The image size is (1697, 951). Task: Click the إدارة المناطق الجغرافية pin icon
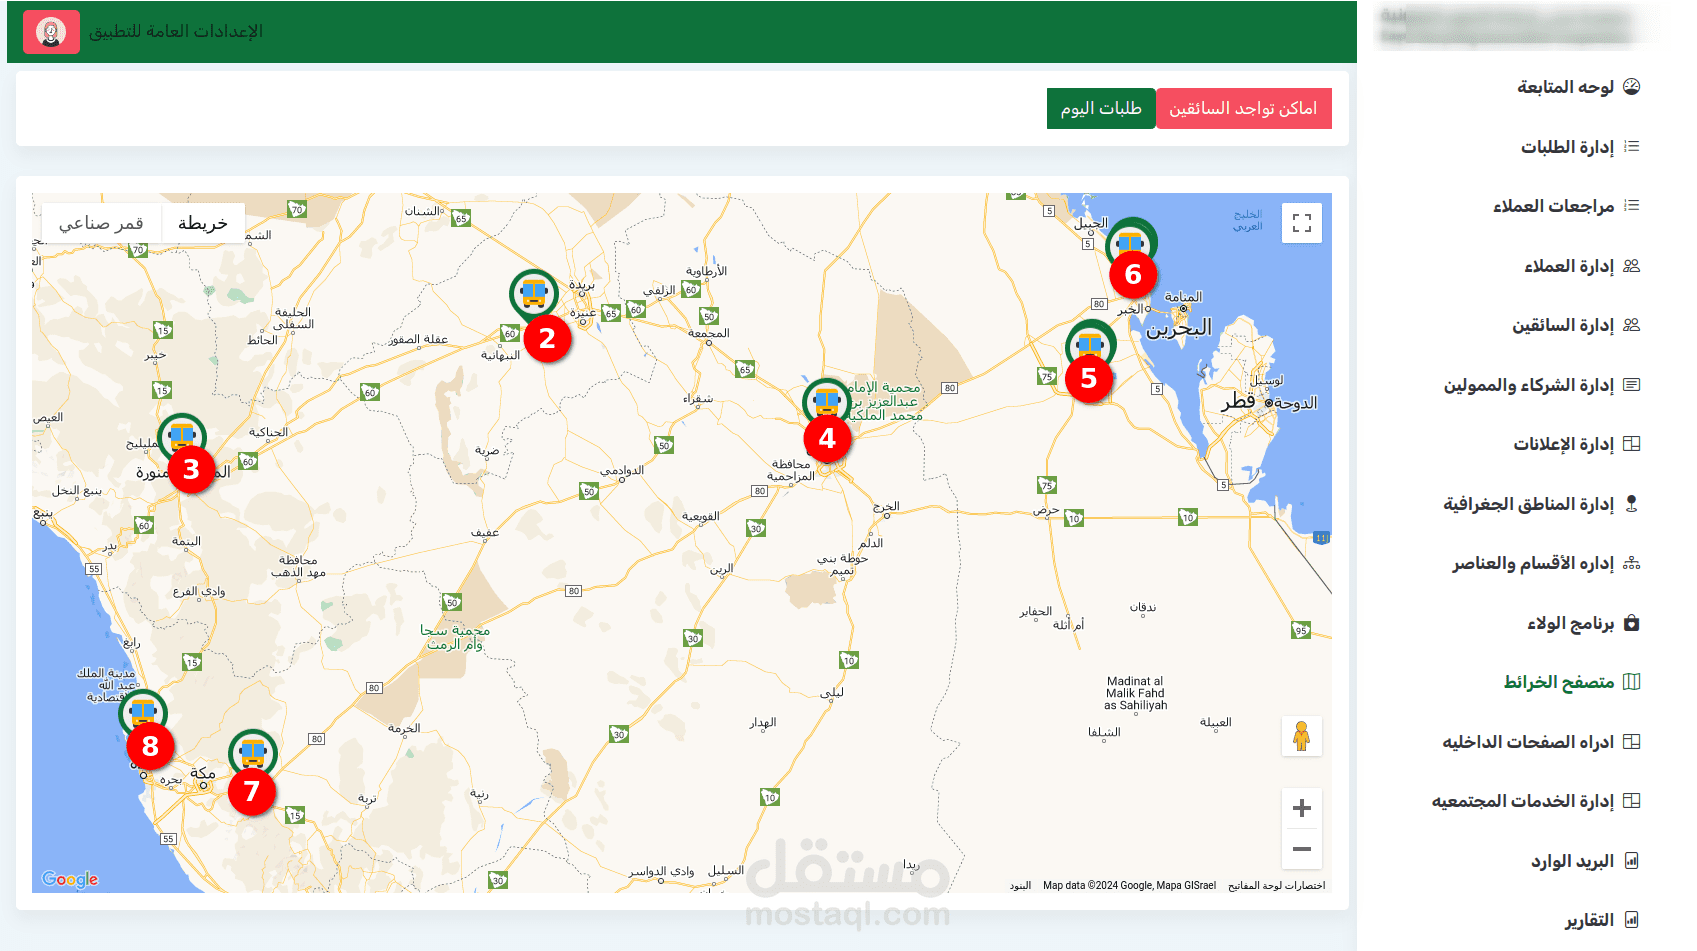tap(1632, 503)
